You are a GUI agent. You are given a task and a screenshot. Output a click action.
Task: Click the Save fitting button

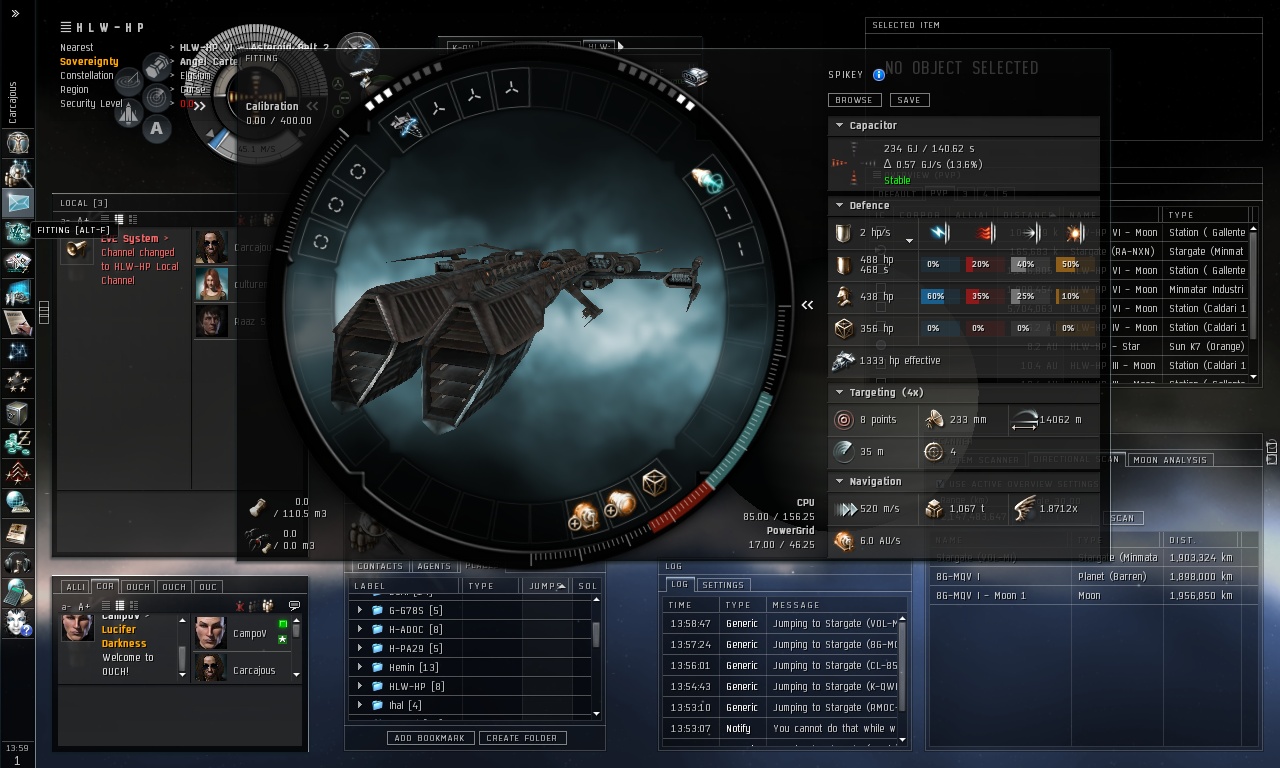coord(909,100)
